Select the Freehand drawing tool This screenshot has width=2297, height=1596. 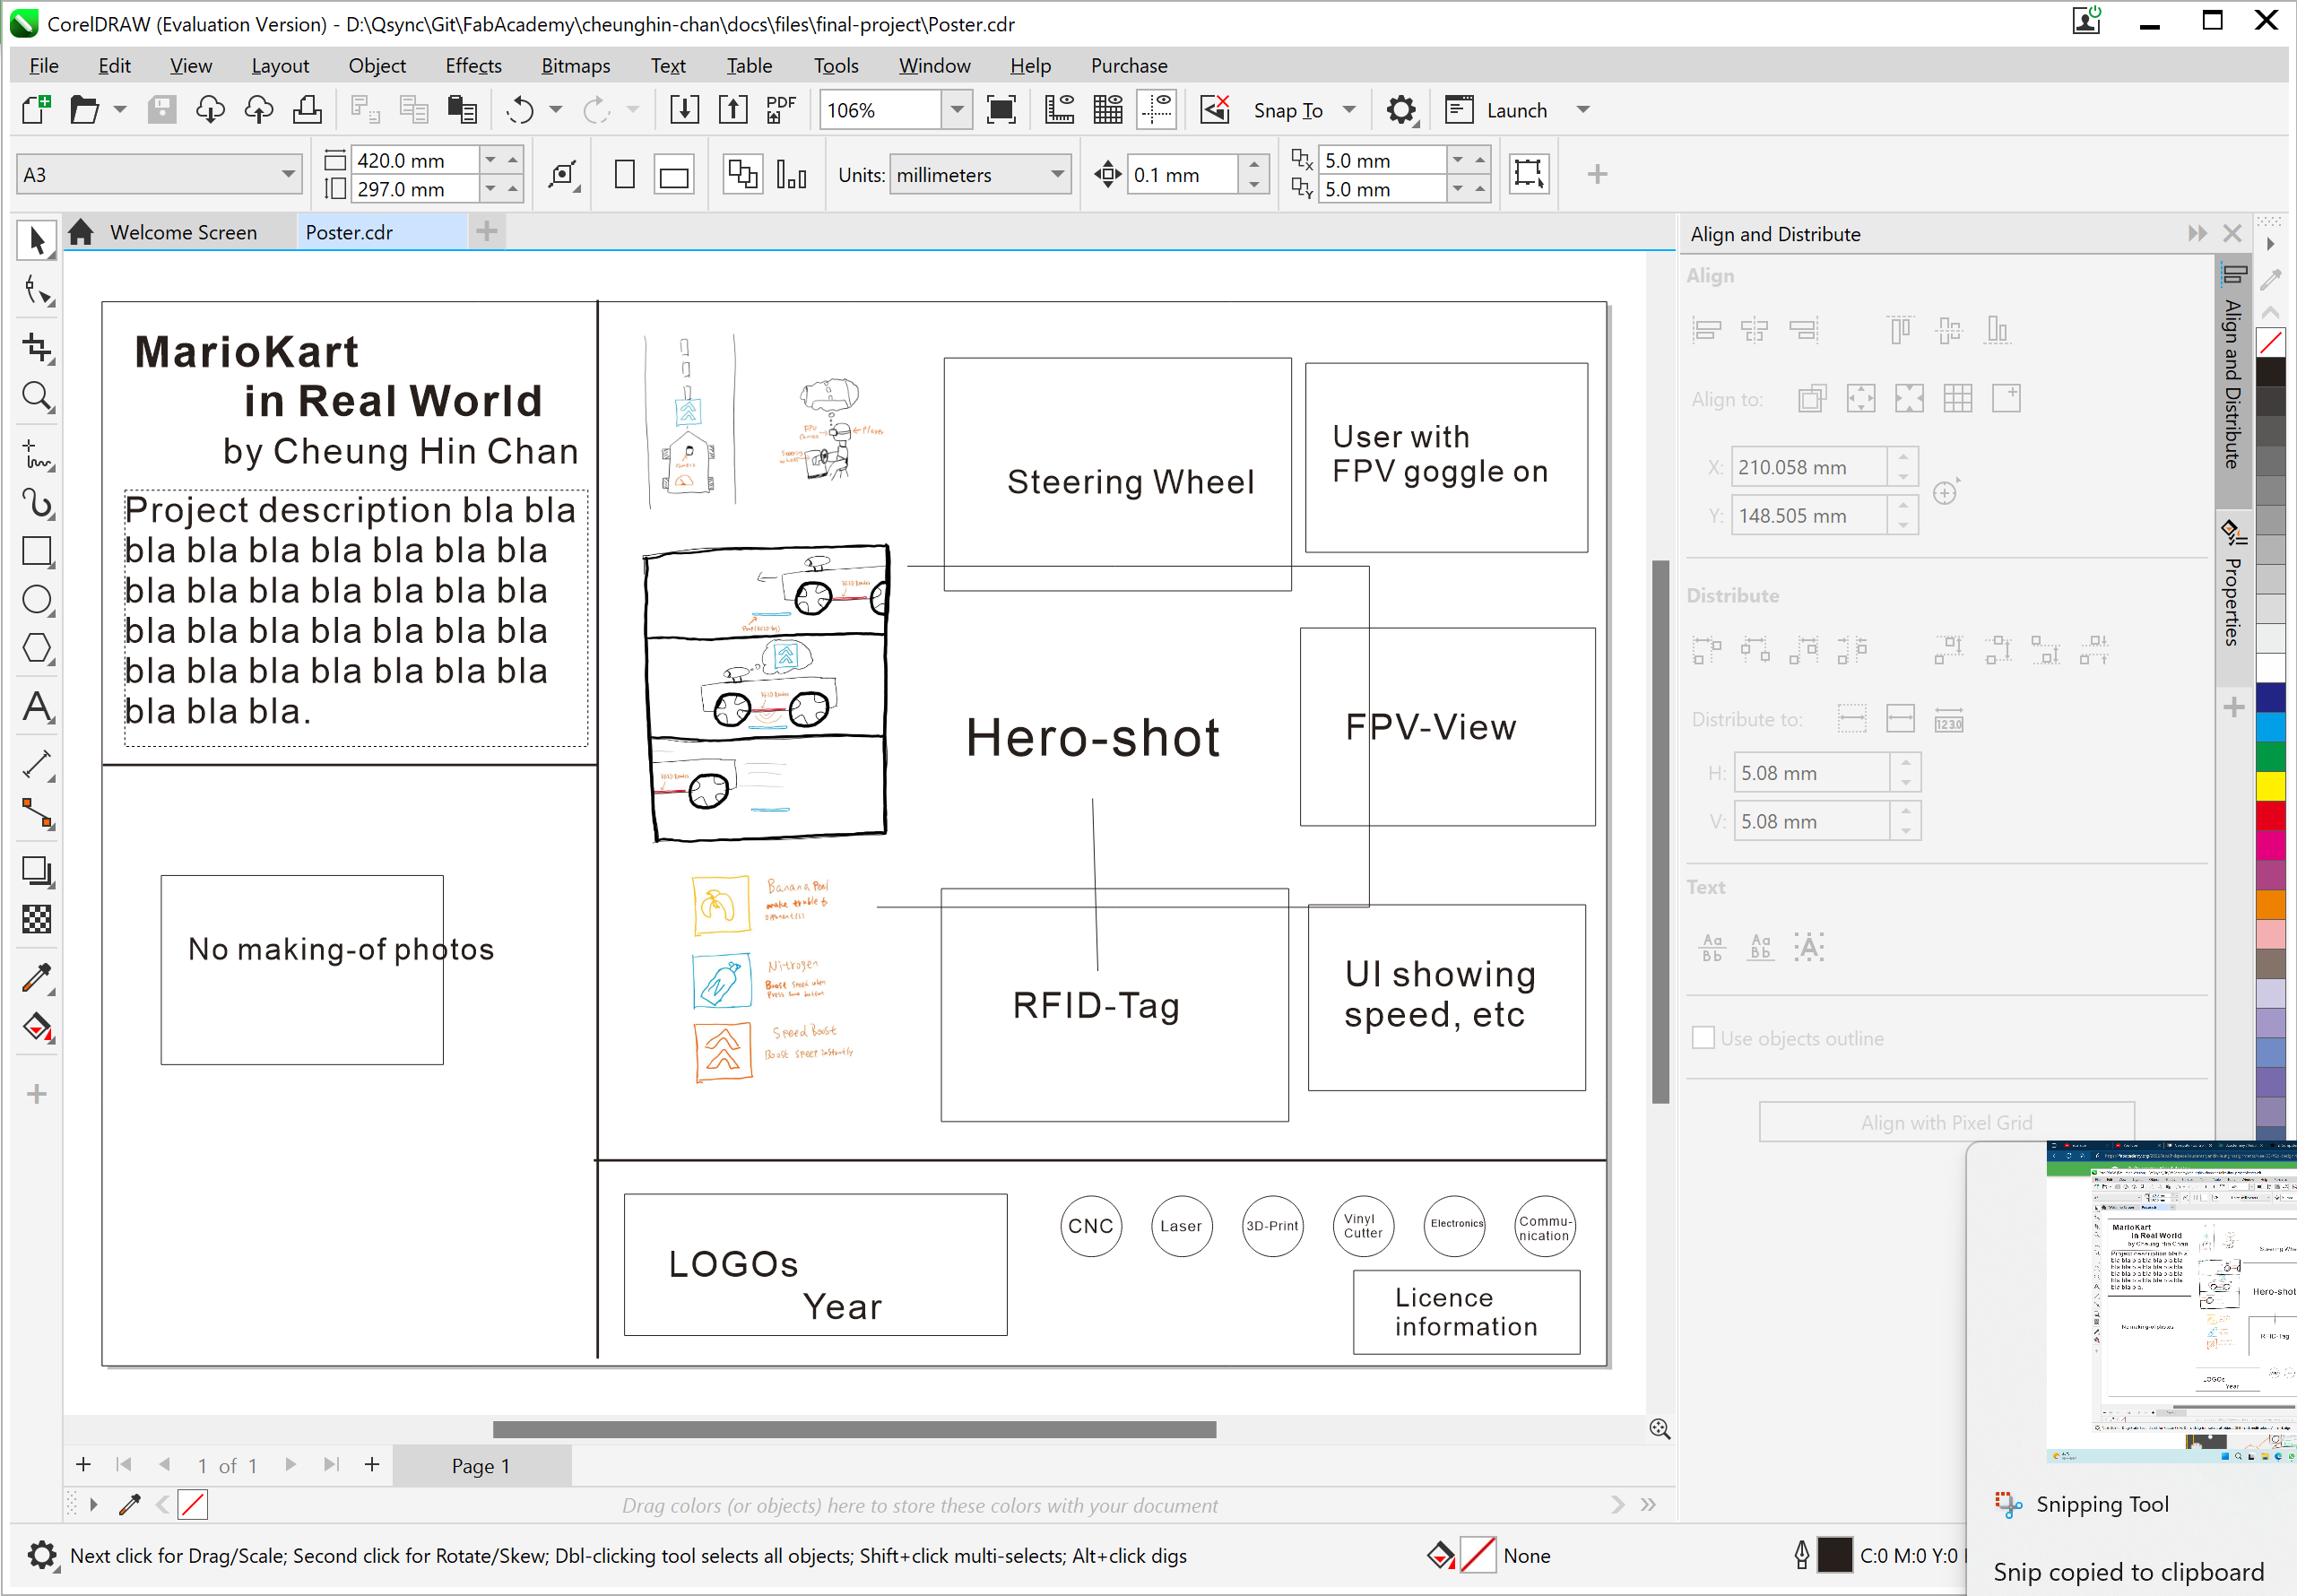(37, 453)
